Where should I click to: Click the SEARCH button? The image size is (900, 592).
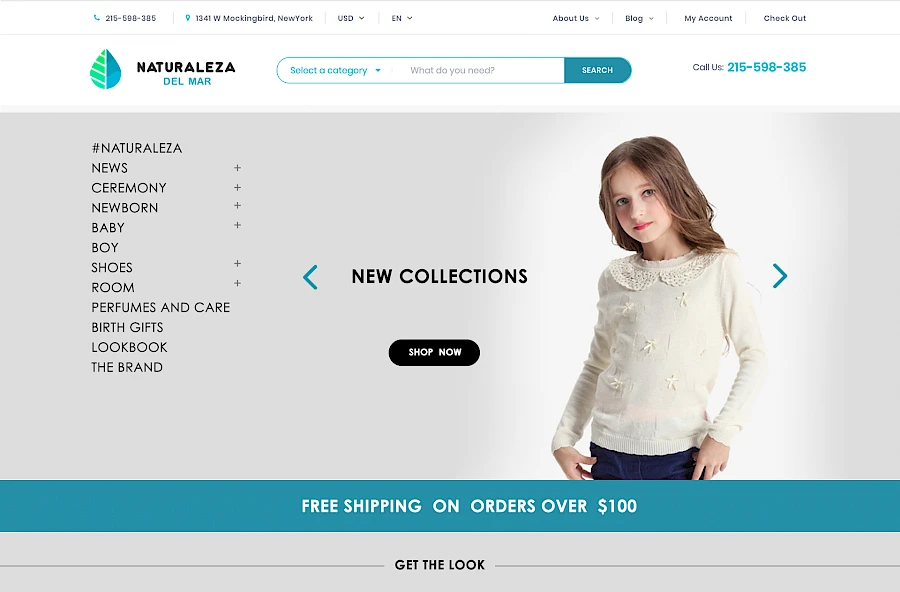[598, 70]
